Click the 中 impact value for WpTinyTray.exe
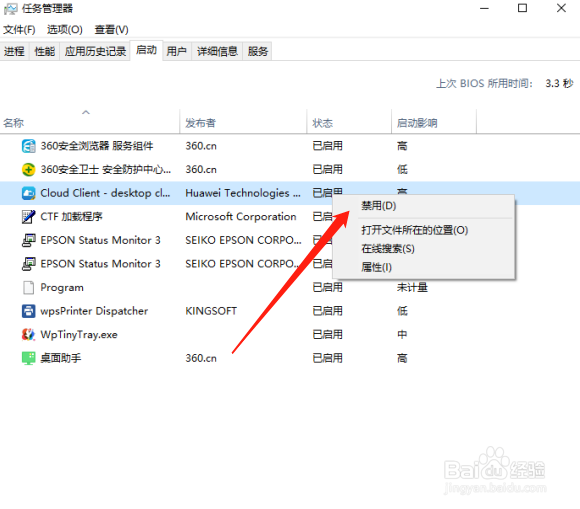Image resolution: width=580 pixels, height=509 pixels. pos(402,335)
